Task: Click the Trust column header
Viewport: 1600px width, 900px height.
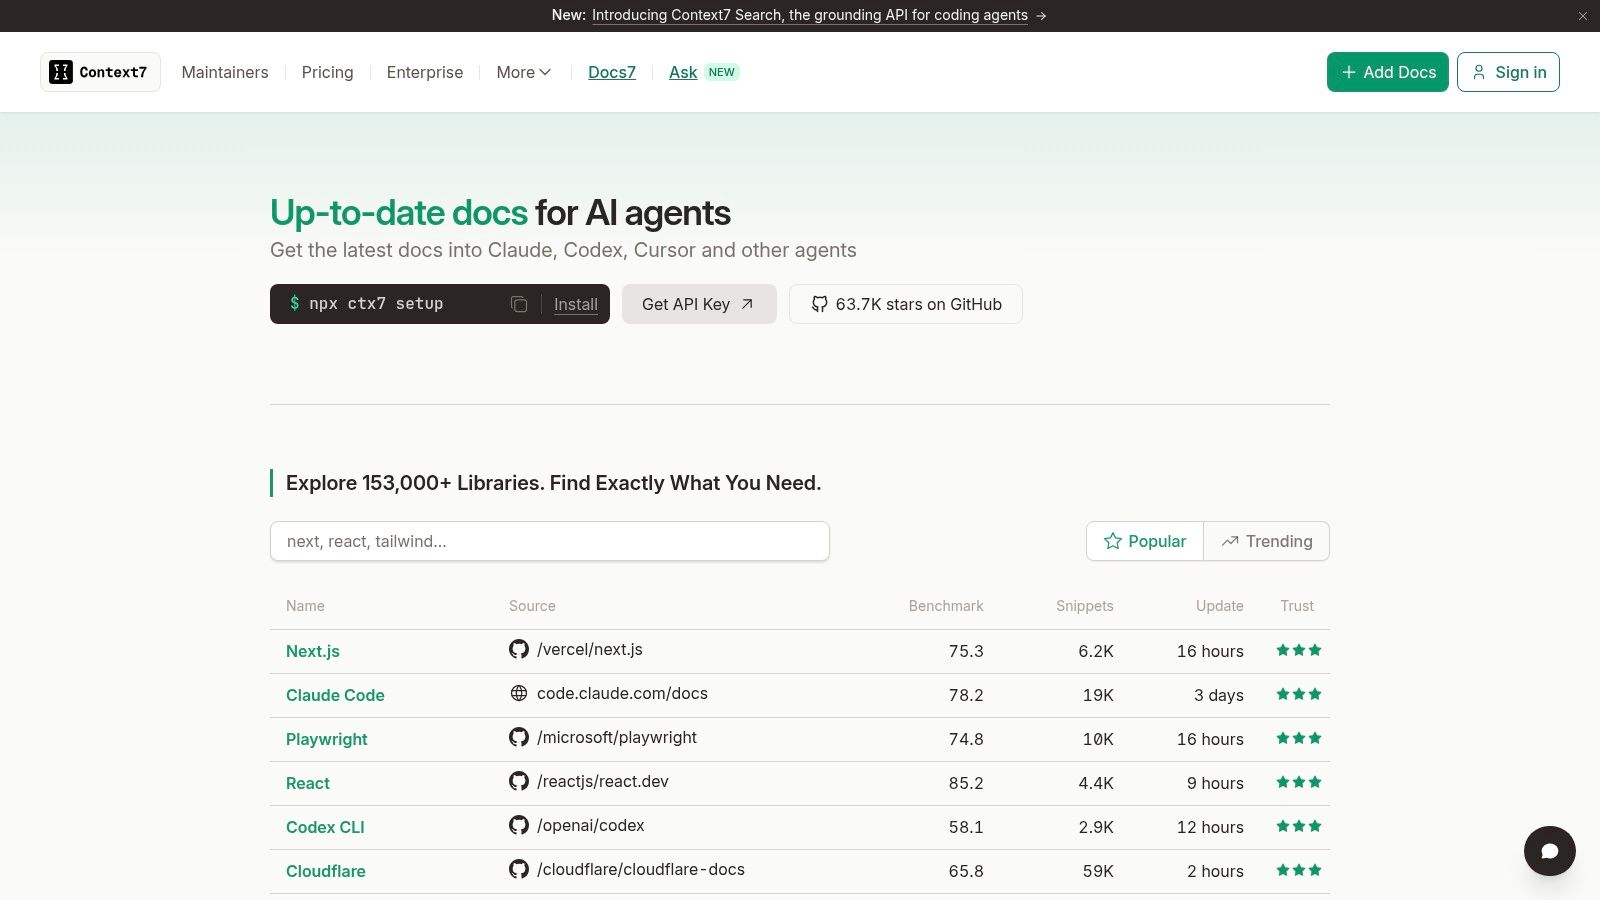Action: coord(1297,606)
